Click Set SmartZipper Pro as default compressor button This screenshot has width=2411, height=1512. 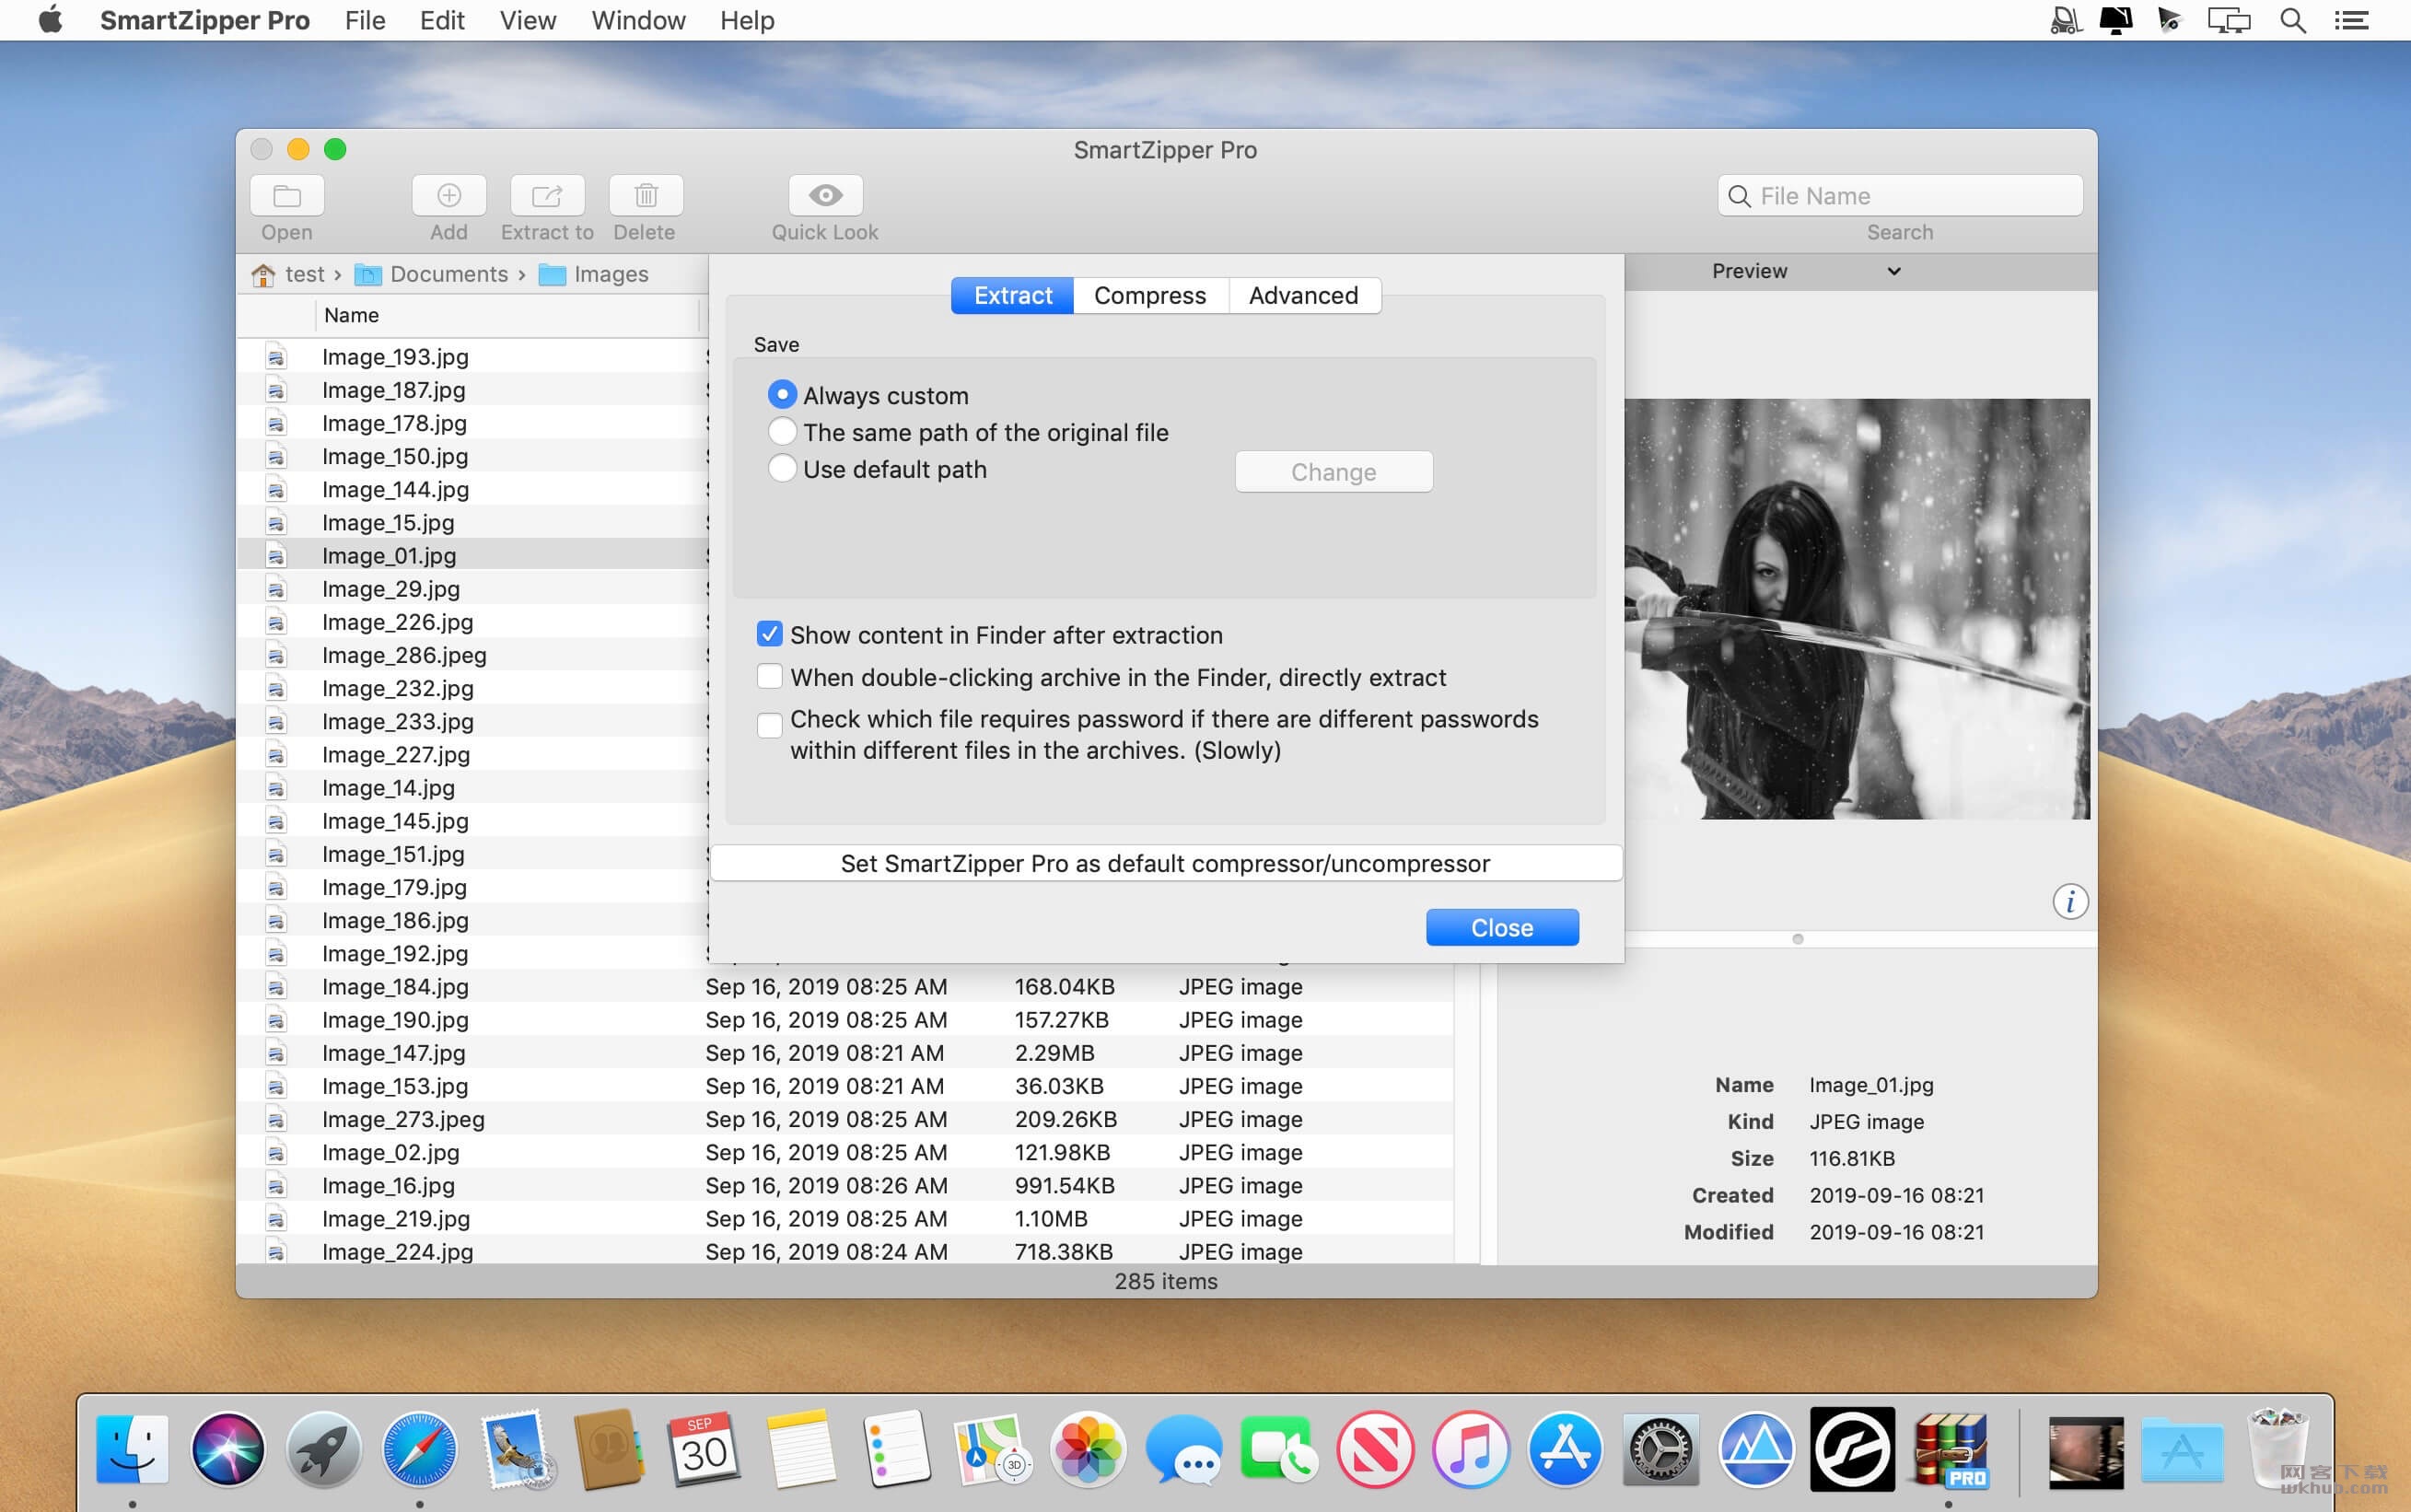(1166, 863)
